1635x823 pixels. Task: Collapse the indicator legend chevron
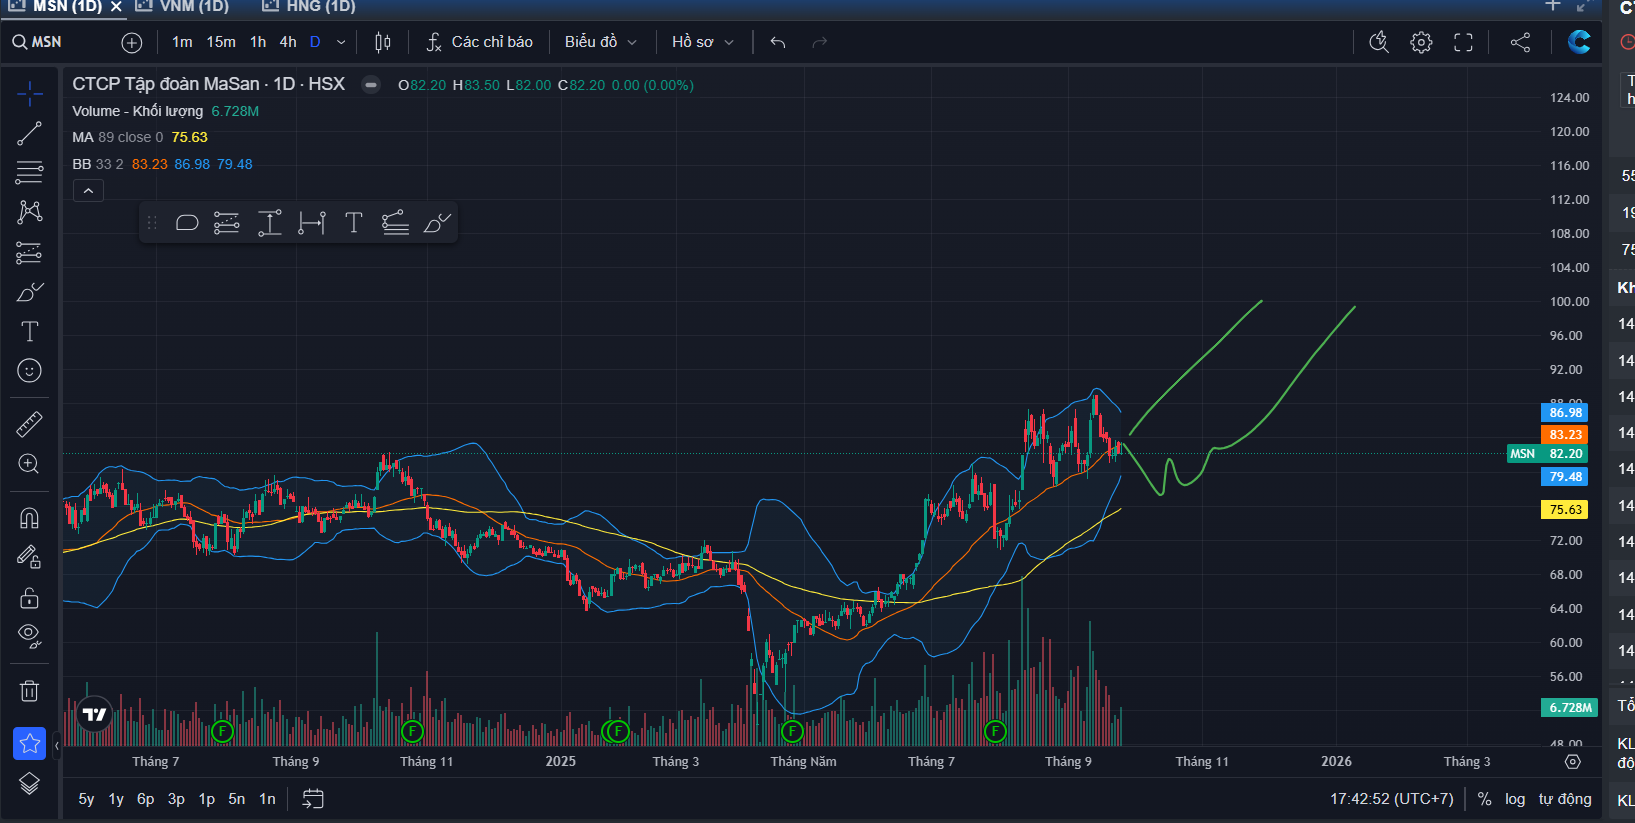click(88, 190)
